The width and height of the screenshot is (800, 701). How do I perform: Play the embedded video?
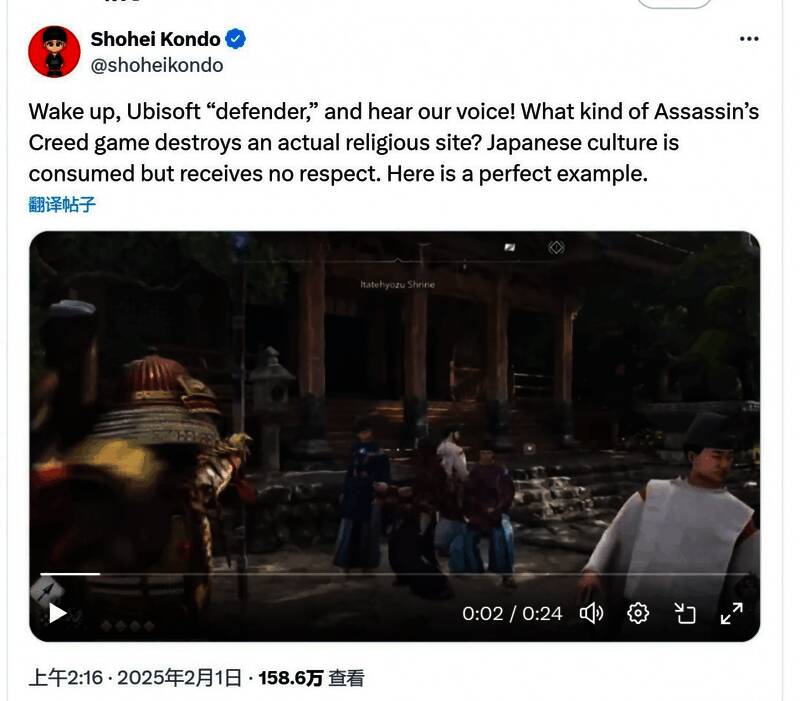[x=58, y=613]
